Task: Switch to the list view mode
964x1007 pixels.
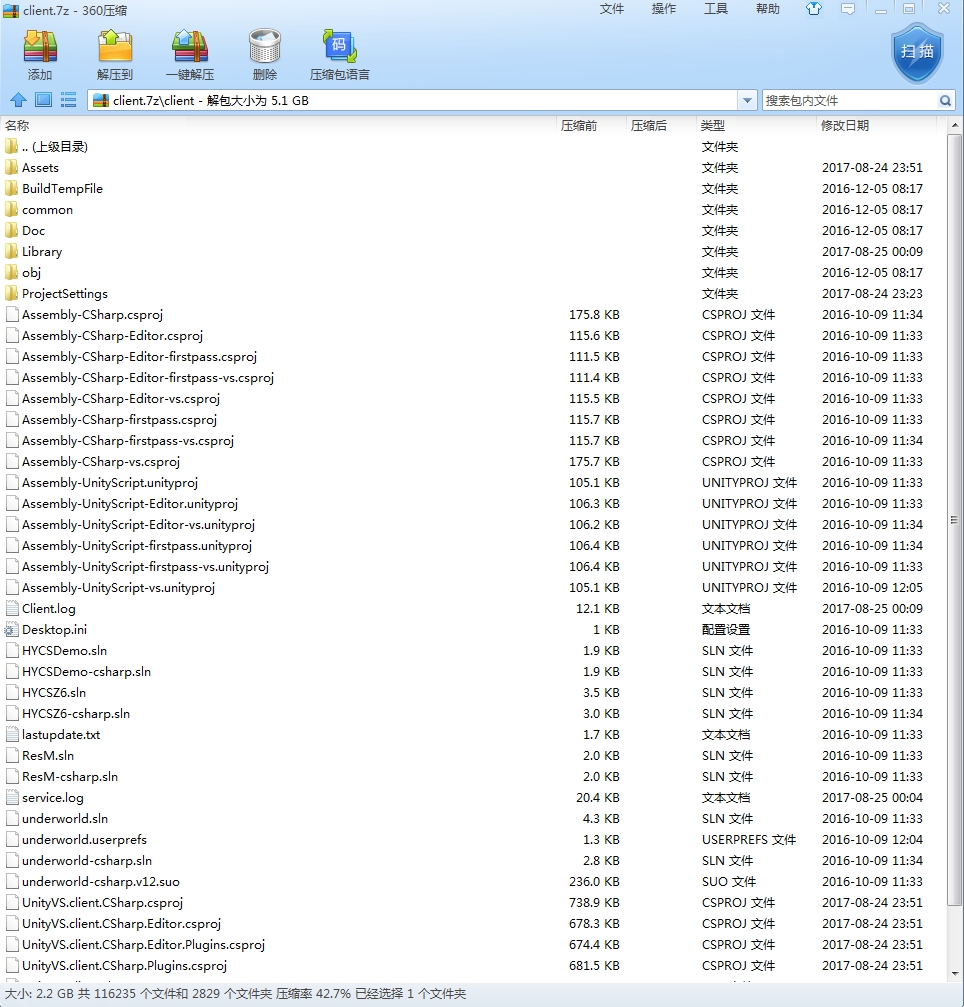Action: [x=68, y=100]
